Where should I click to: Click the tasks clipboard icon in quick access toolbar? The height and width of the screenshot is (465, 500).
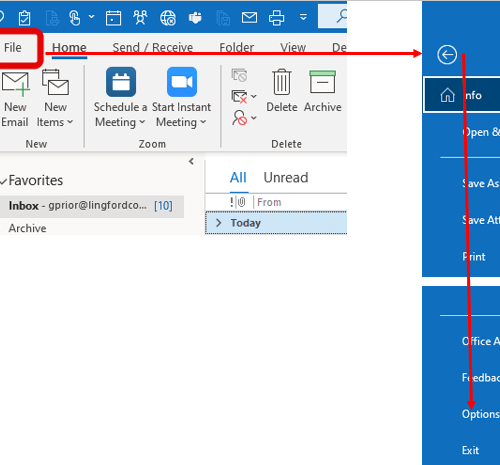click(25, 17)
